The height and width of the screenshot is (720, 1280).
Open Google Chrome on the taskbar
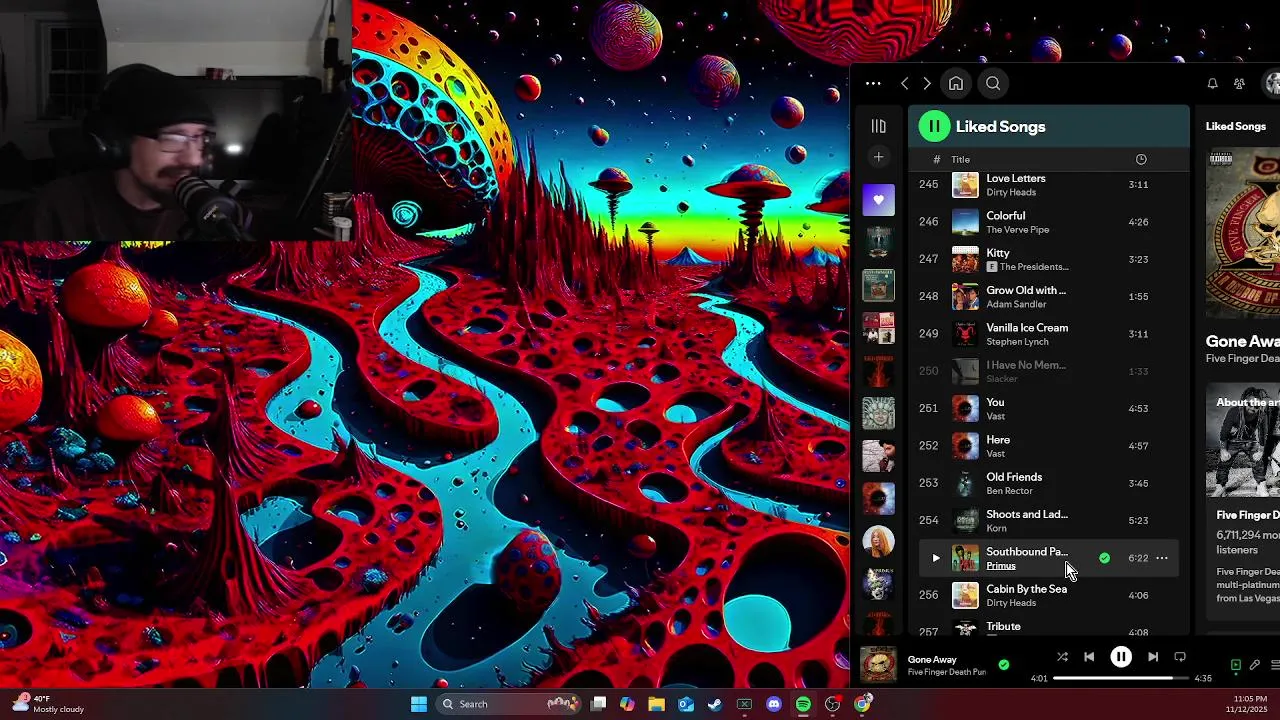tap(862, 704)
